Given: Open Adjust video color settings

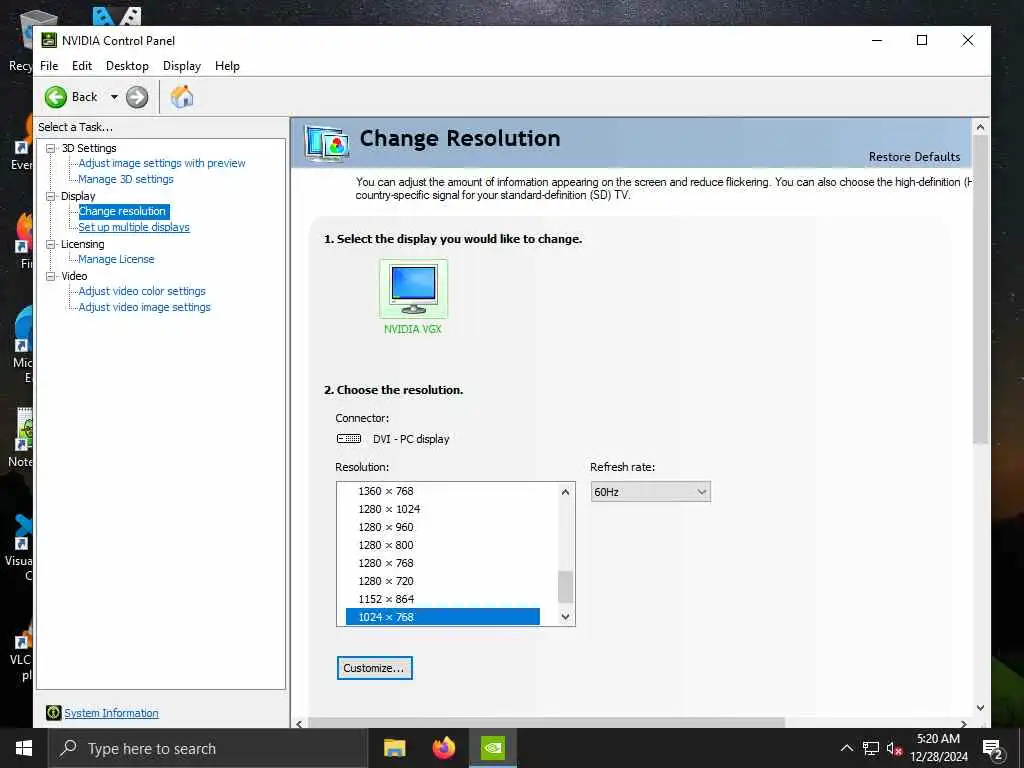Looking at the screenshot, I should pyautogui.click(x=142, y=291).
